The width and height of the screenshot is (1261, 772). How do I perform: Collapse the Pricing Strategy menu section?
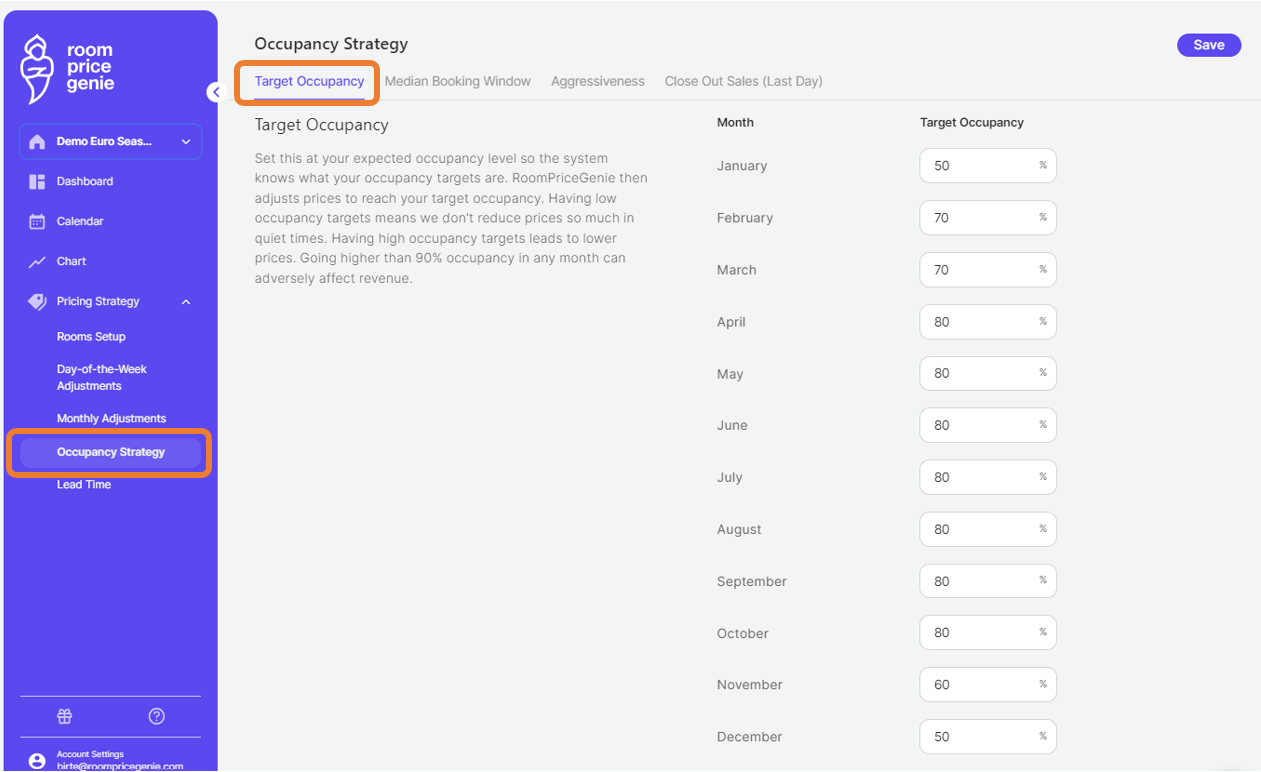[185, 302]
